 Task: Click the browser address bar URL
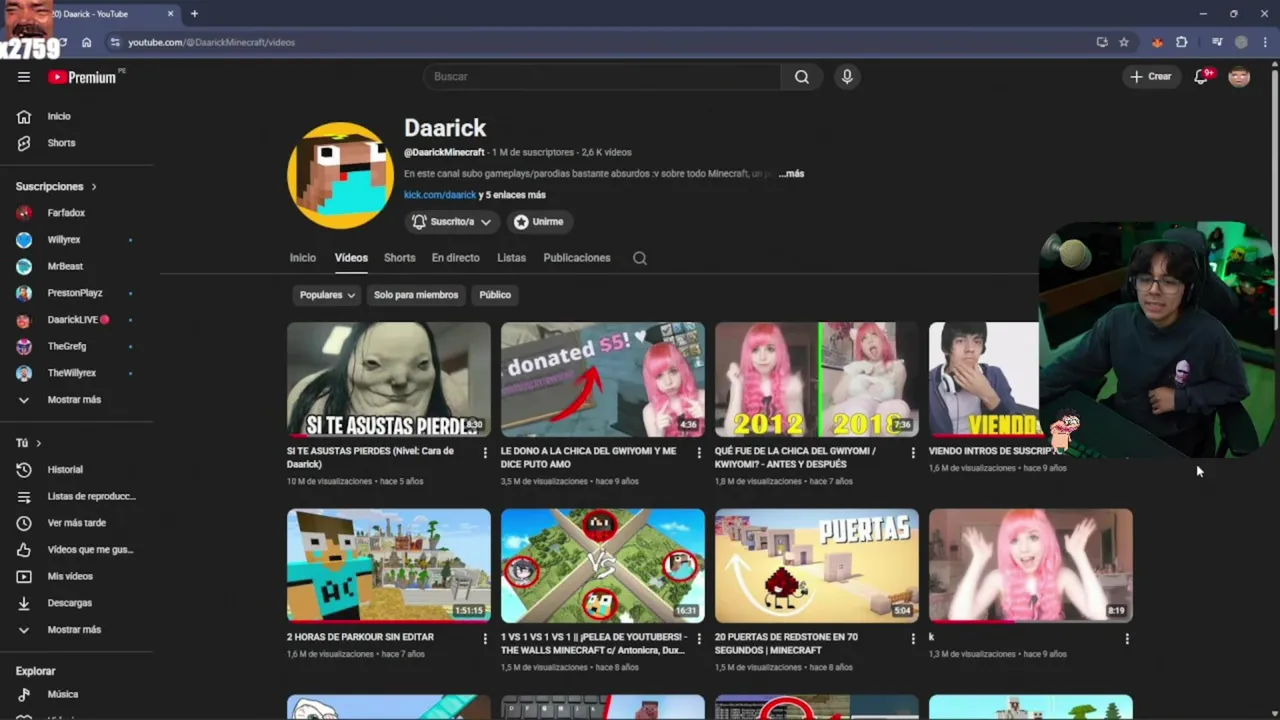(211, 42)
